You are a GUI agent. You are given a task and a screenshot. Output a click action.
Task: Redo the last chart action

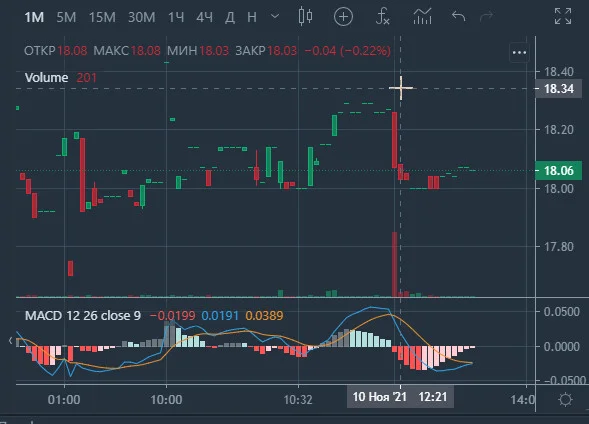486,17
